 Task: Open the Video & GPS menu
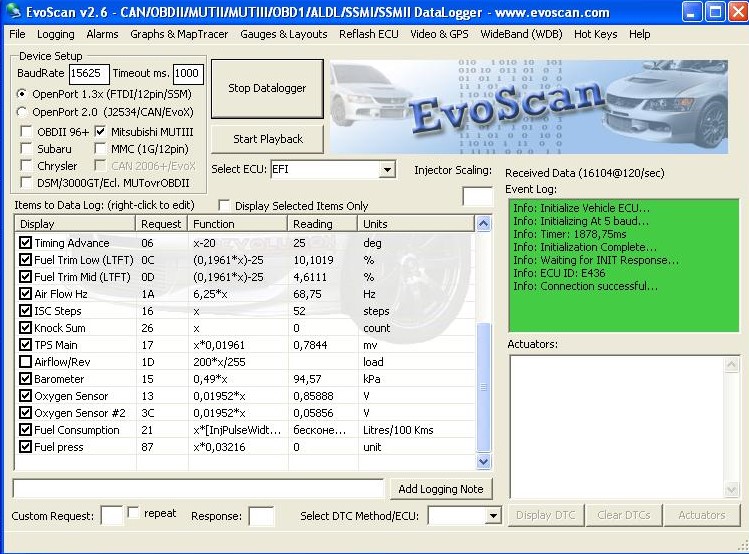pos(439,34)
